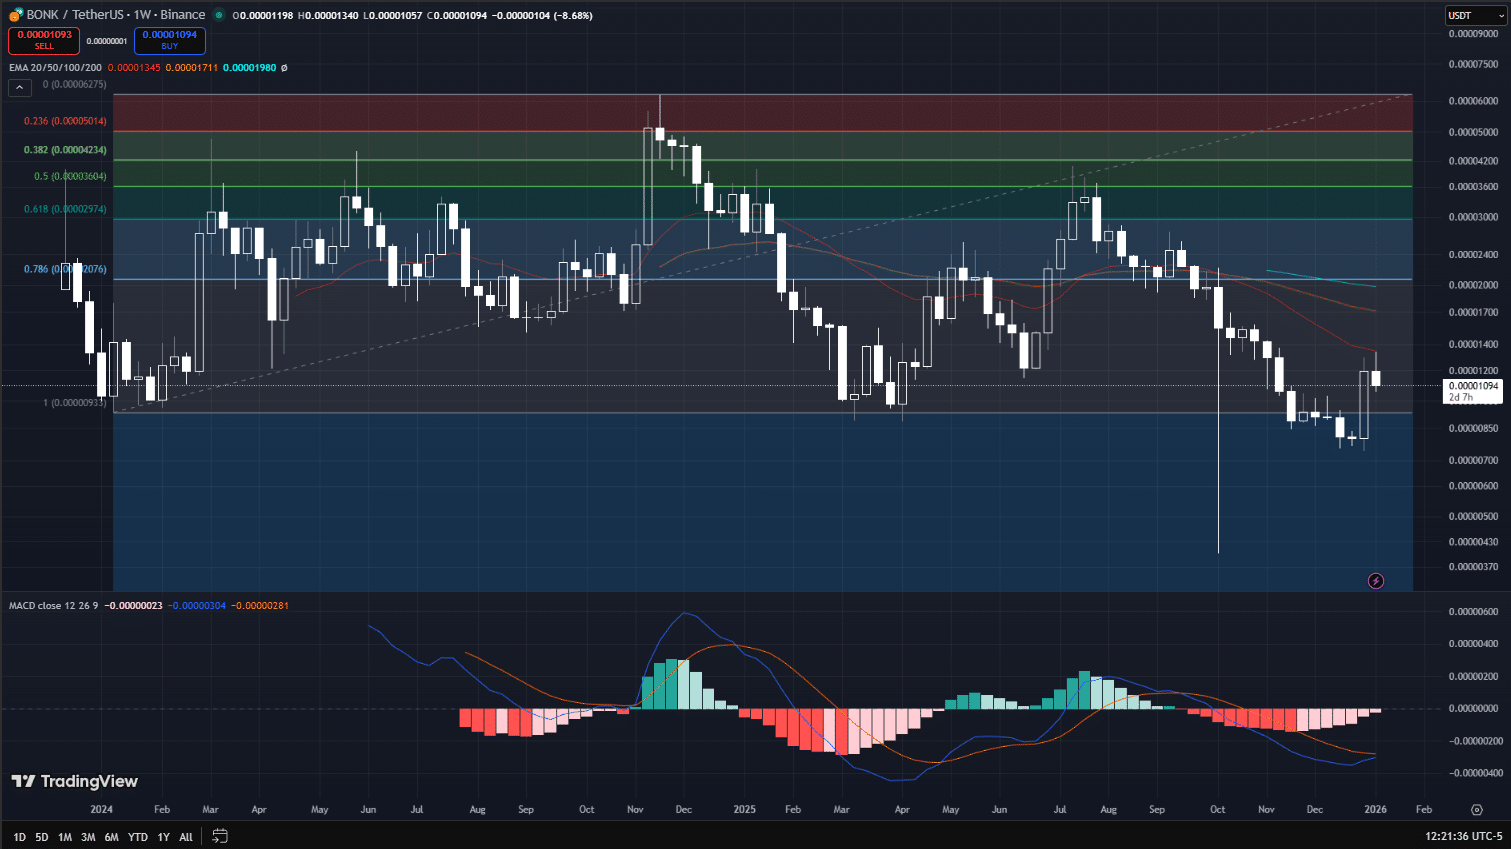The image size is (1511, 849).
Task: Toggle the BUY order button
Action: 169,39
